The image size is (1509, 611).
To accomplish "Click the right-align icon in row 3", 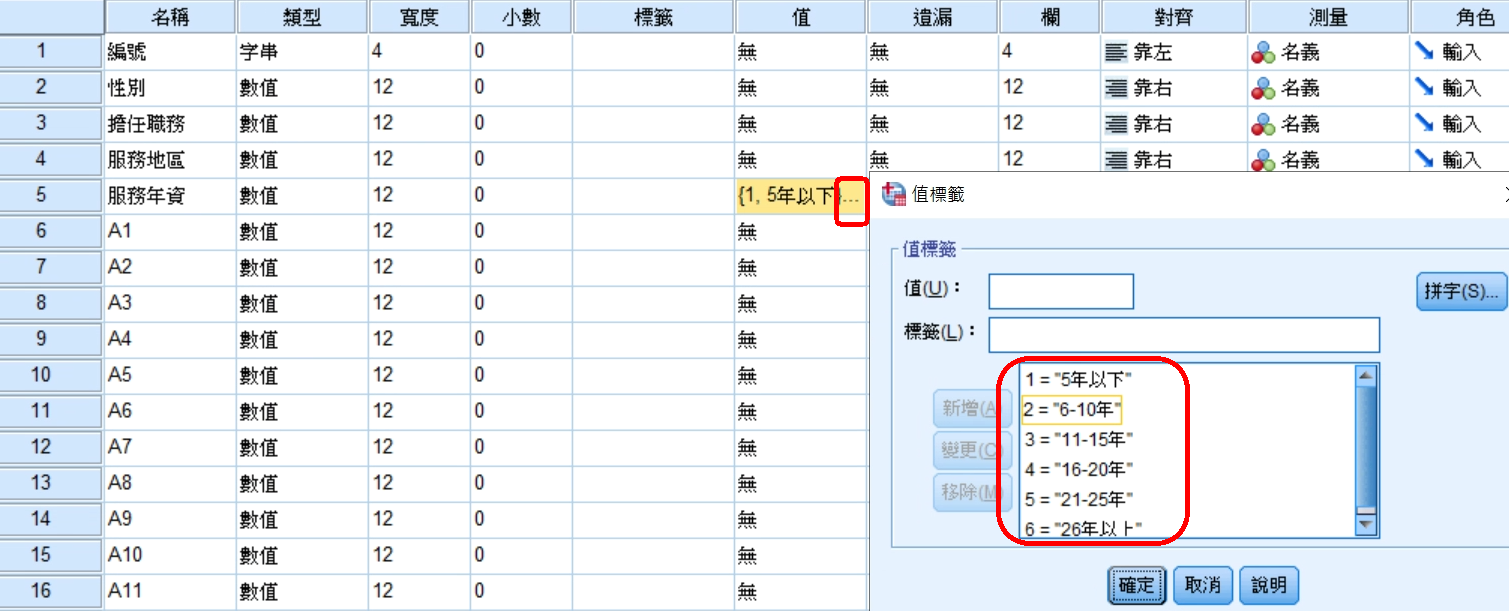I will coord(1115,124).
